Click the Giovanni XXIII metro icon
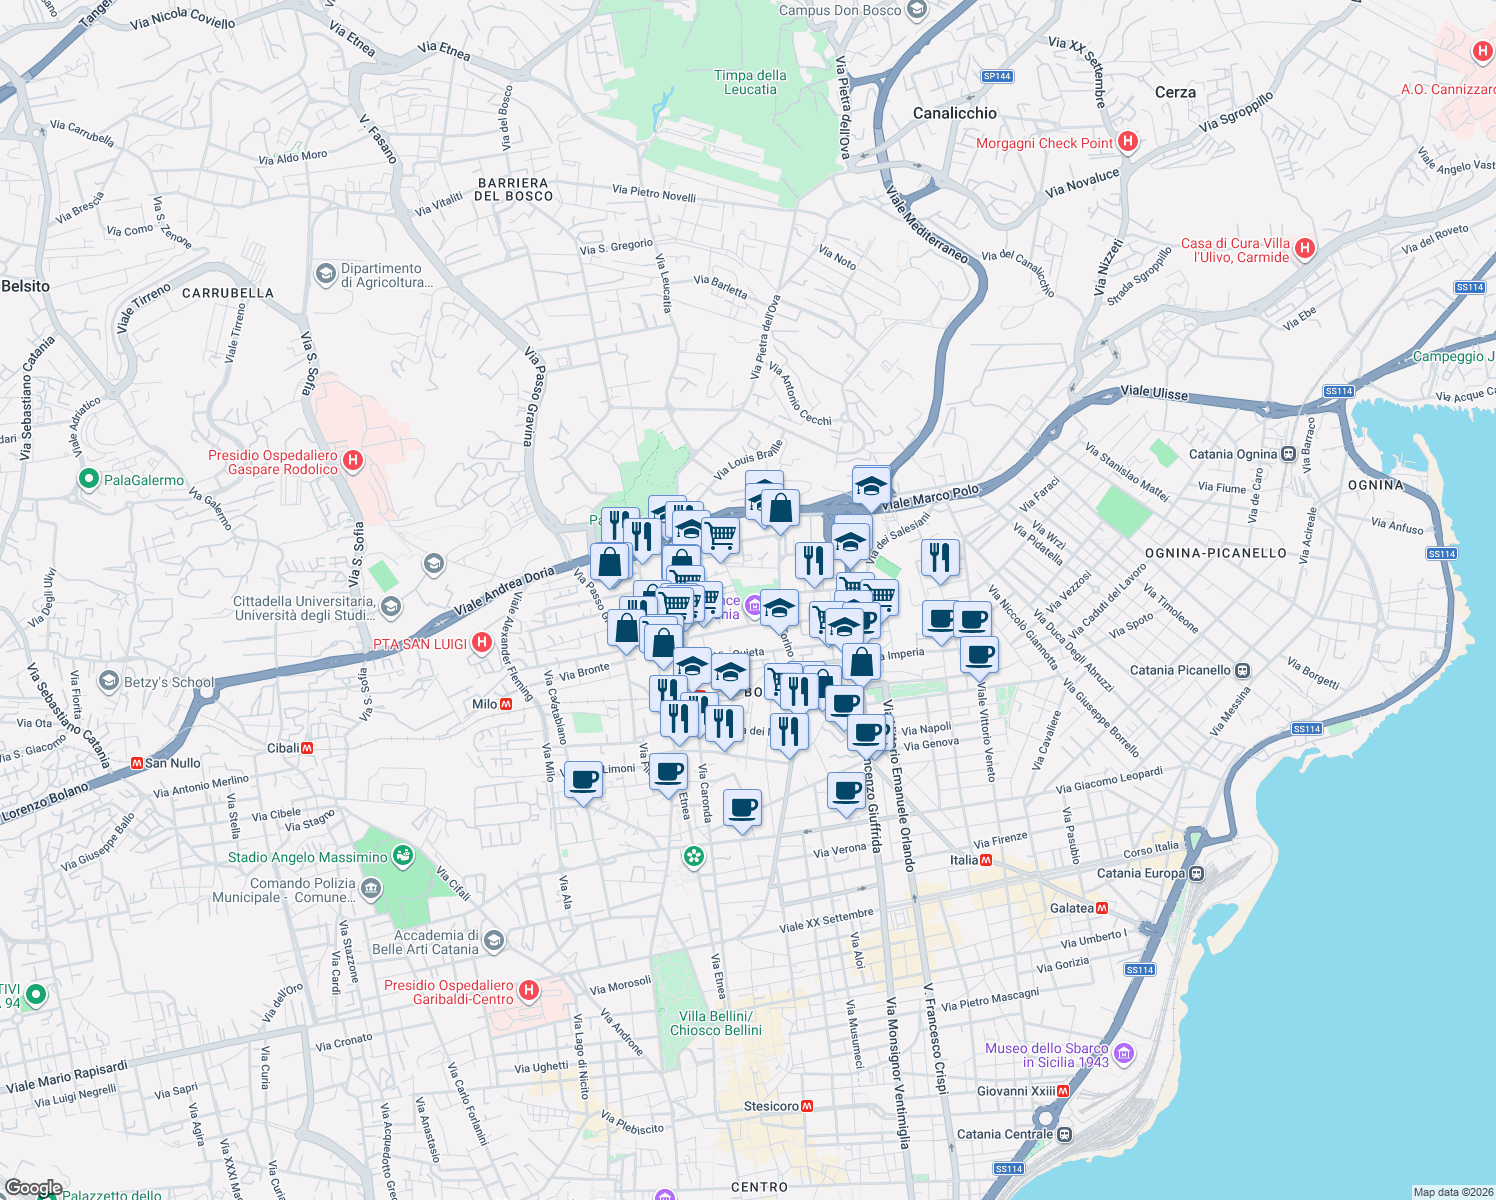 tap(1065, 1091)
